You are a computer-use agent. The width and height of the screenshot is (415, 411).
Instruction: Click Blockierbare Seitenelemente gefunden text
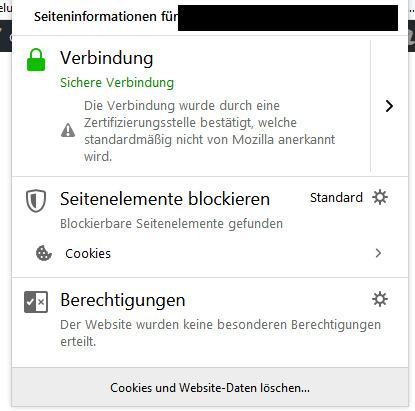pos(171,224)
